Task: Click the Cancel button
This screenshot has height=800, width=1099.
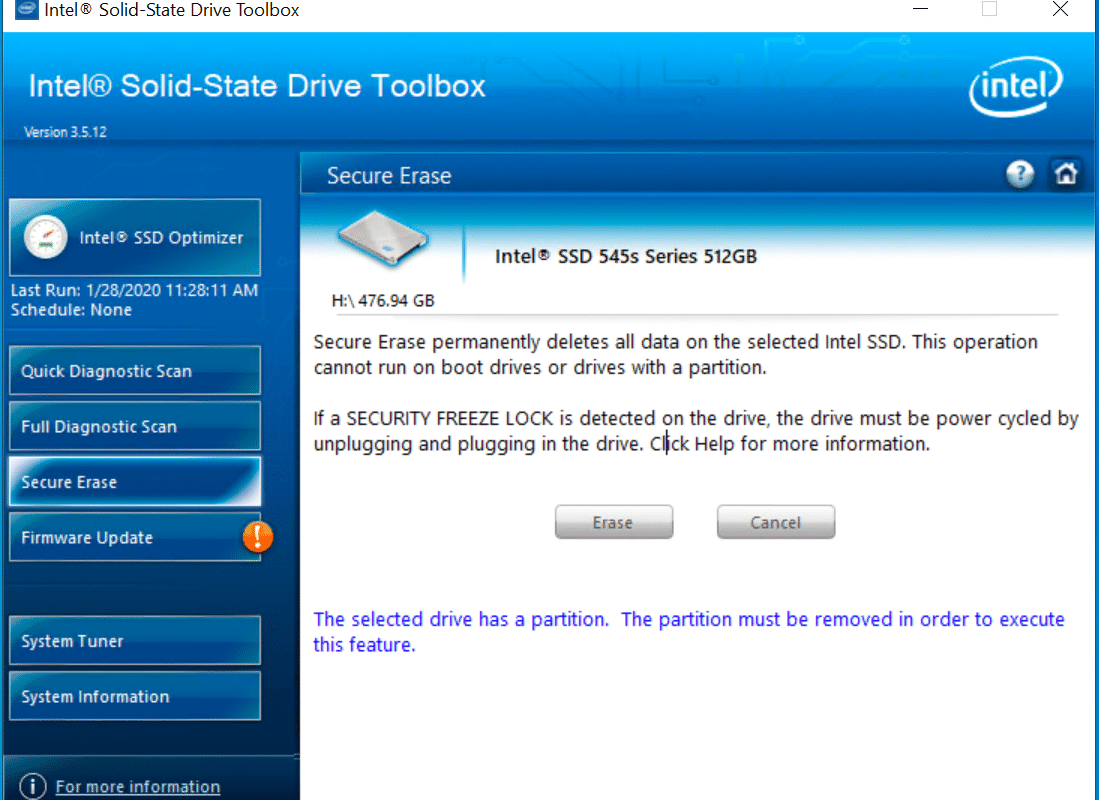Action: tap(776, 522)
